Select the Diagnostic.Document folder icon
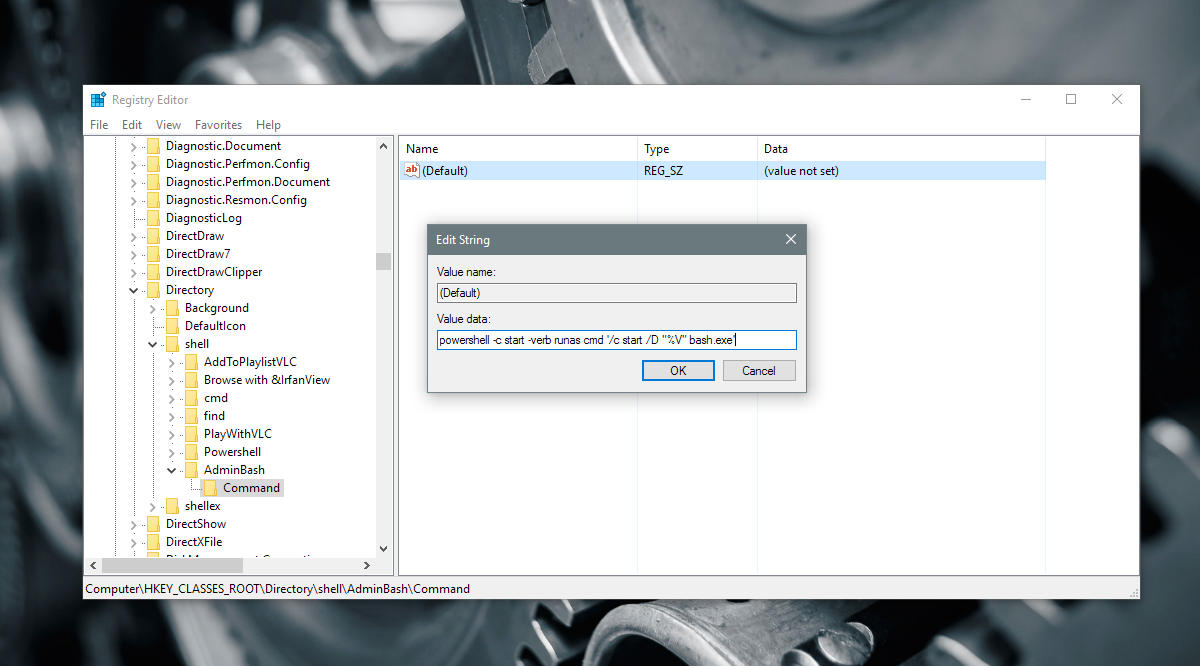 (x=153, y=146)
